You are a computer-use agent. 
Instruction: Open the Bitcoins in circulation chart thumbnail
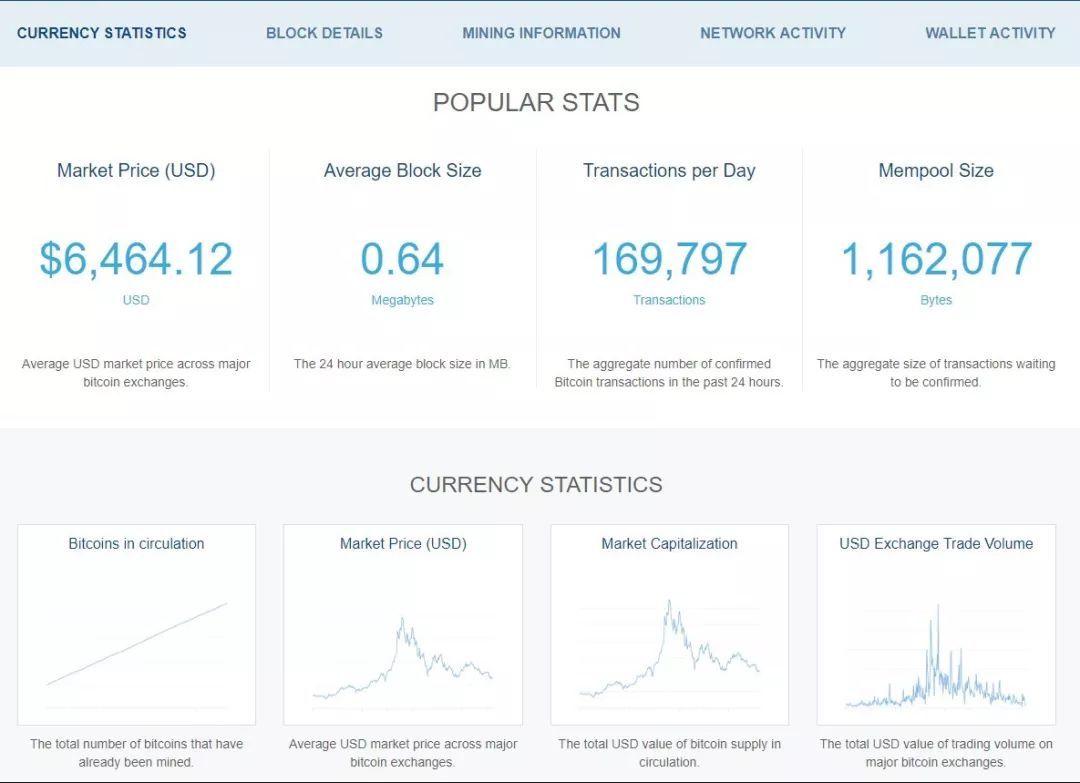(x=136, y=640)
